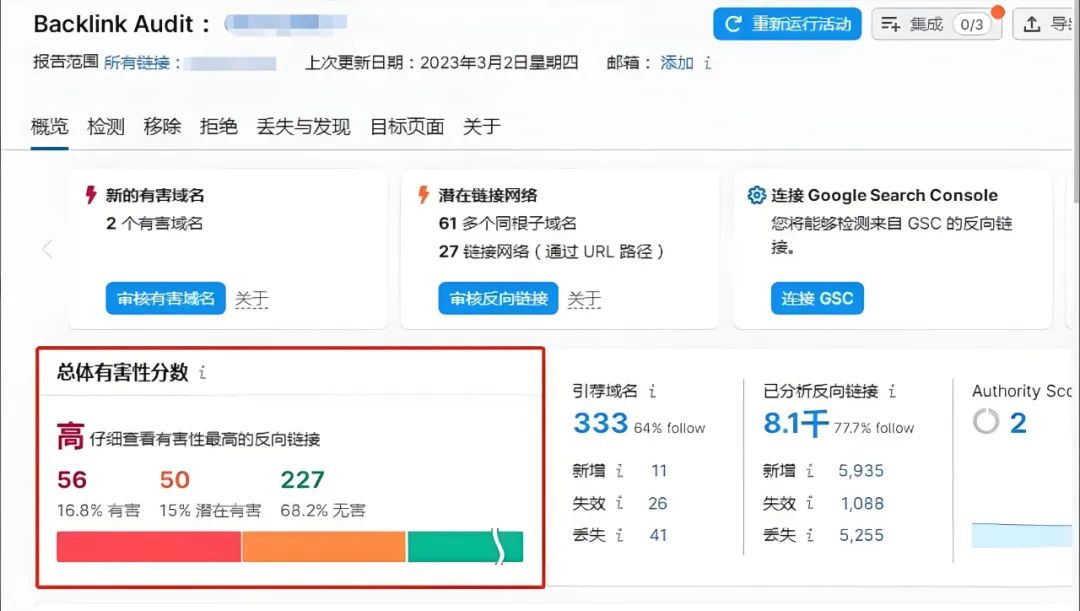
Task: Click the 连接 GSC button
Action: (x=817, y=298)
